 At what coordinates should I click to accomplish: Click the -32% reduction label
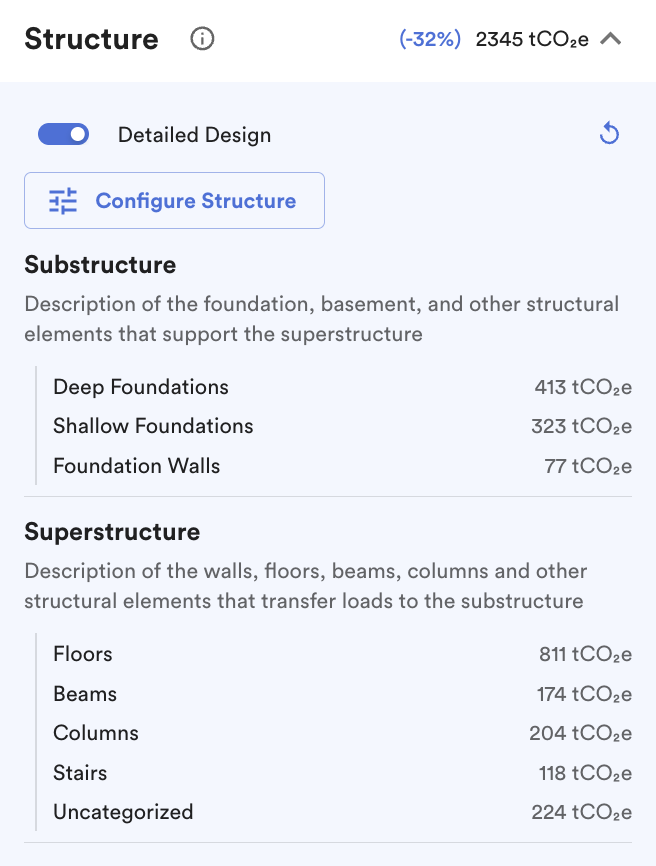430,40
